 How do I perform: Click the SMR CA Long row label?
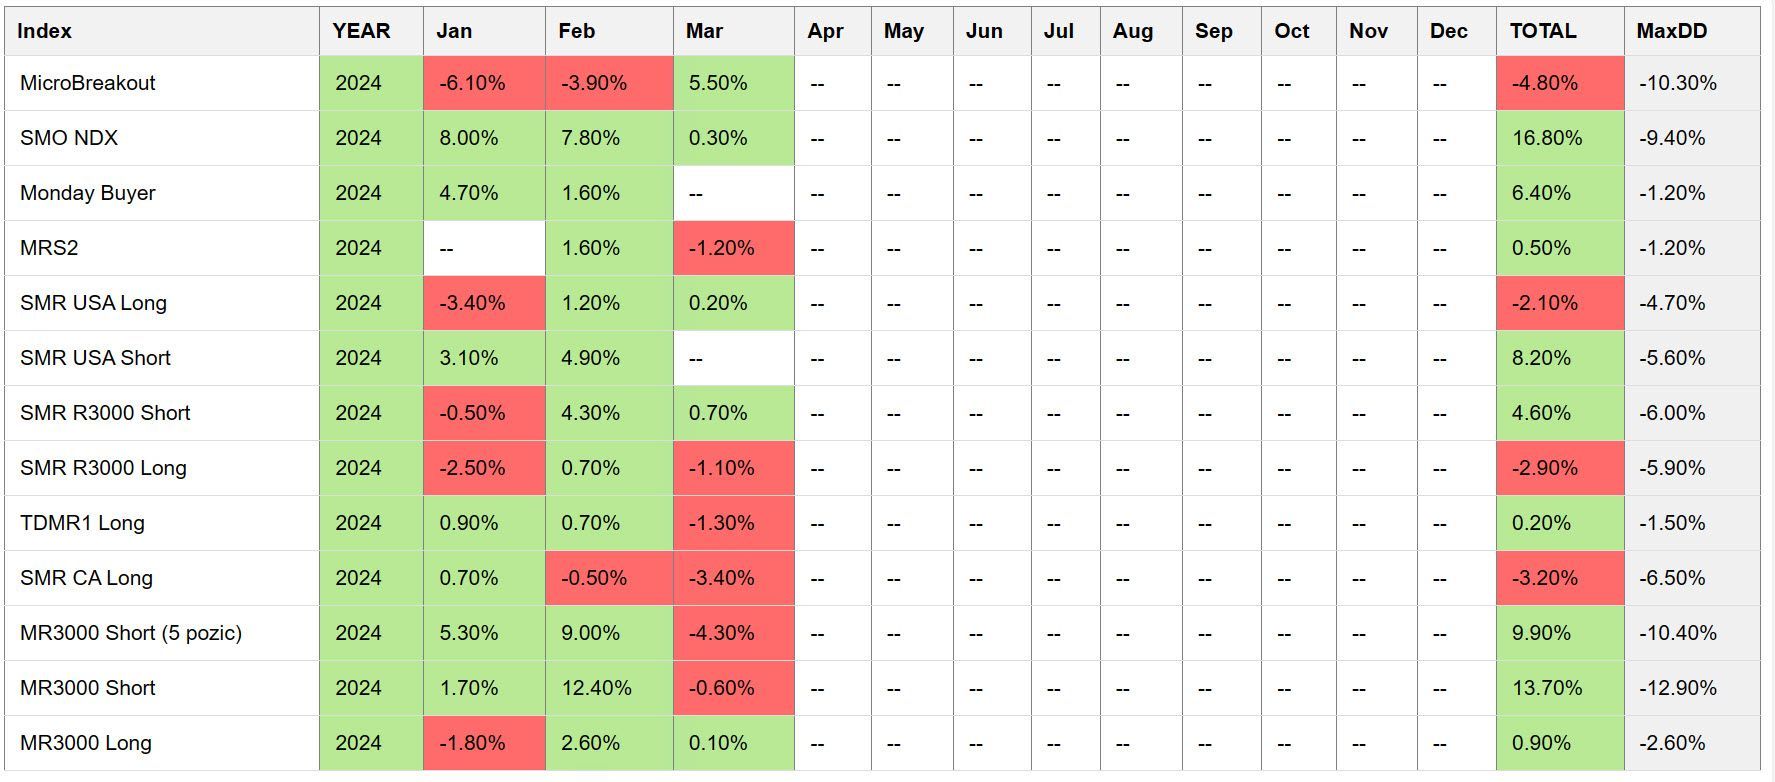[x=86, y=578]
